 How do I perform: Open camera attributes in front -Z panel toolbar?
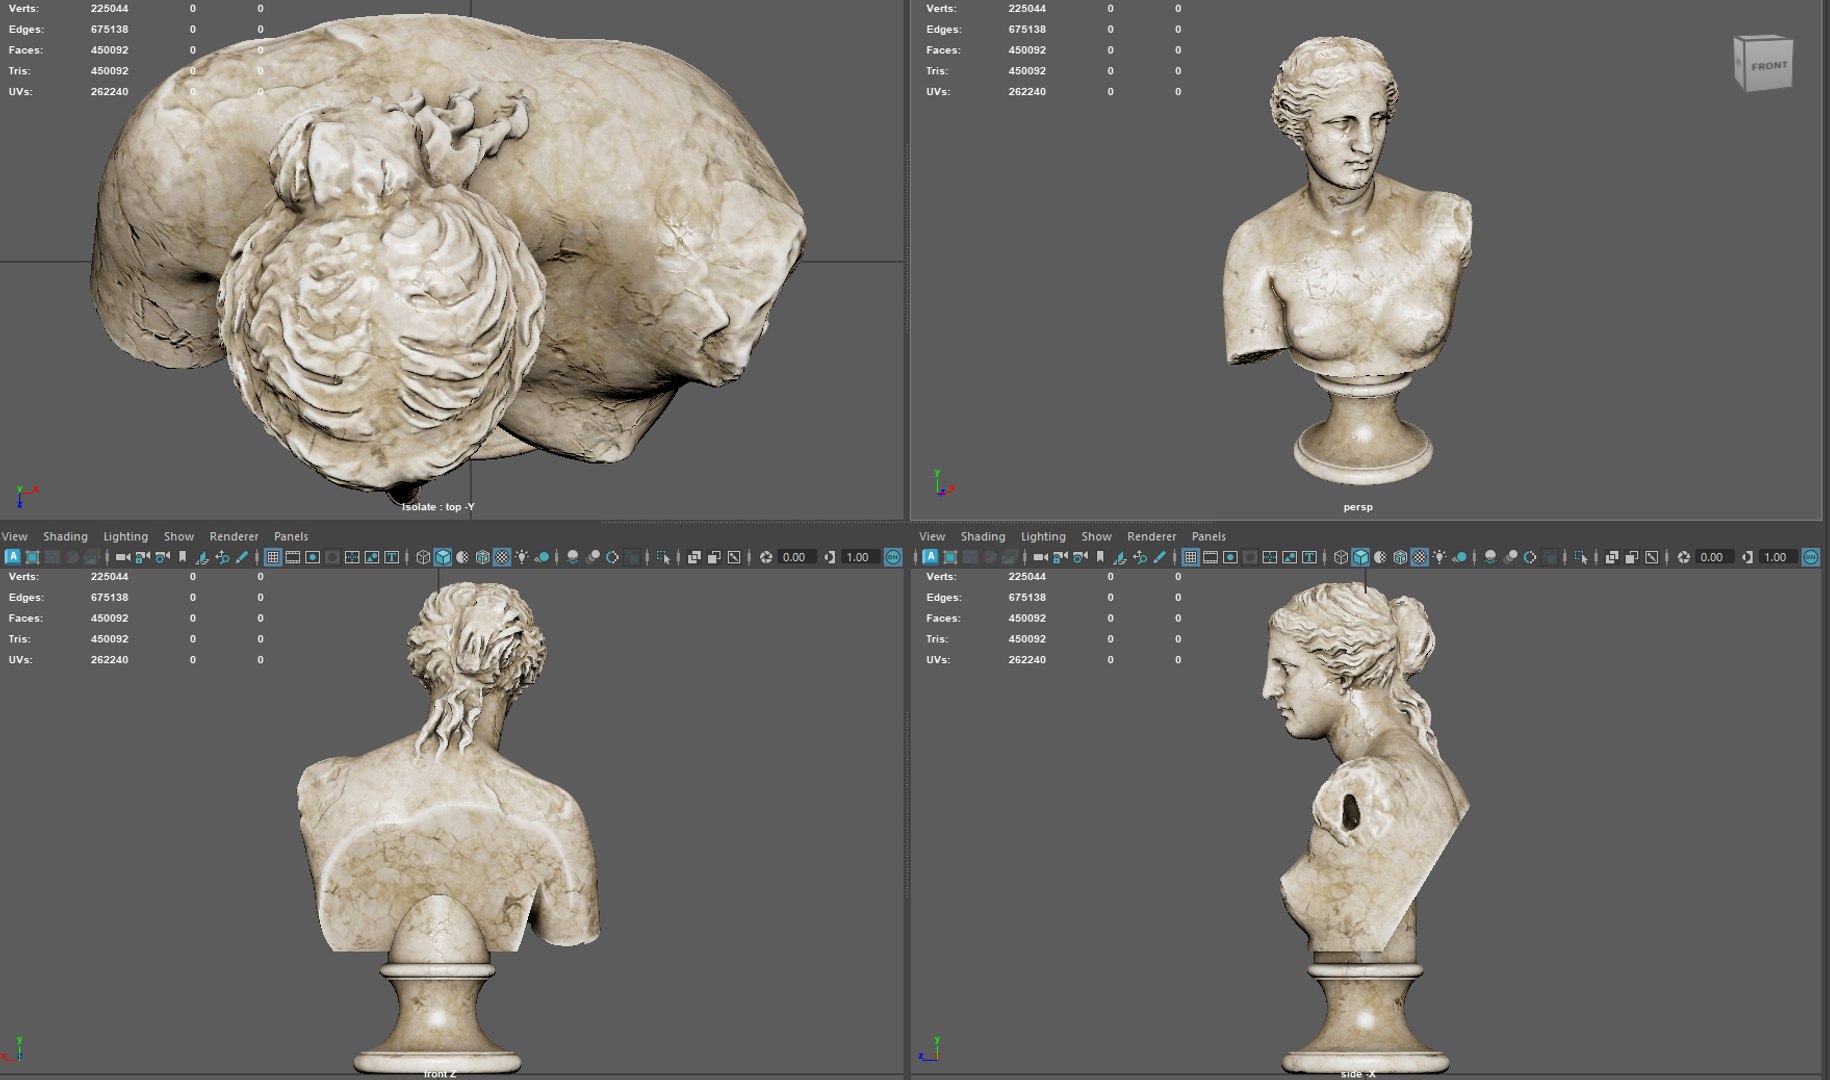(x=162, y=557)
